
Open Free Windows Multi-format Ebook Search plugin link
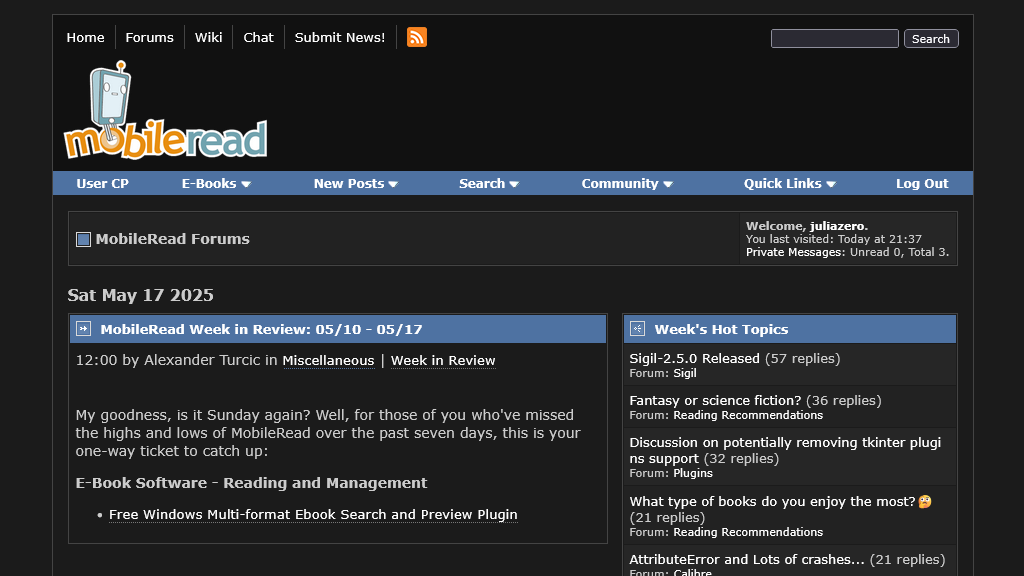click(x=313, y=515)
